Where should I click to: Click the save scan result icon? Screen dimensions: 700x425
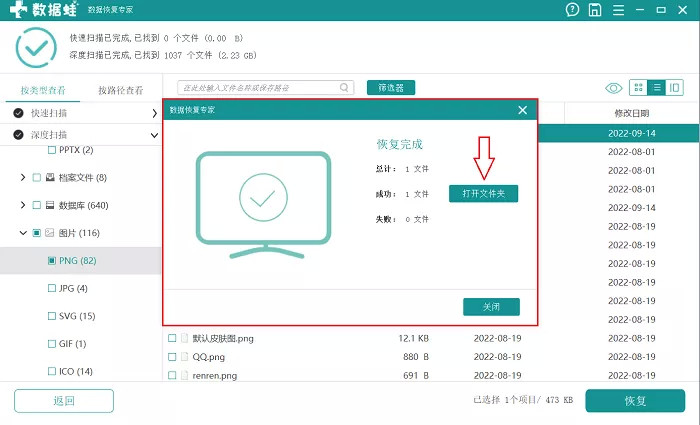point(595,9)
